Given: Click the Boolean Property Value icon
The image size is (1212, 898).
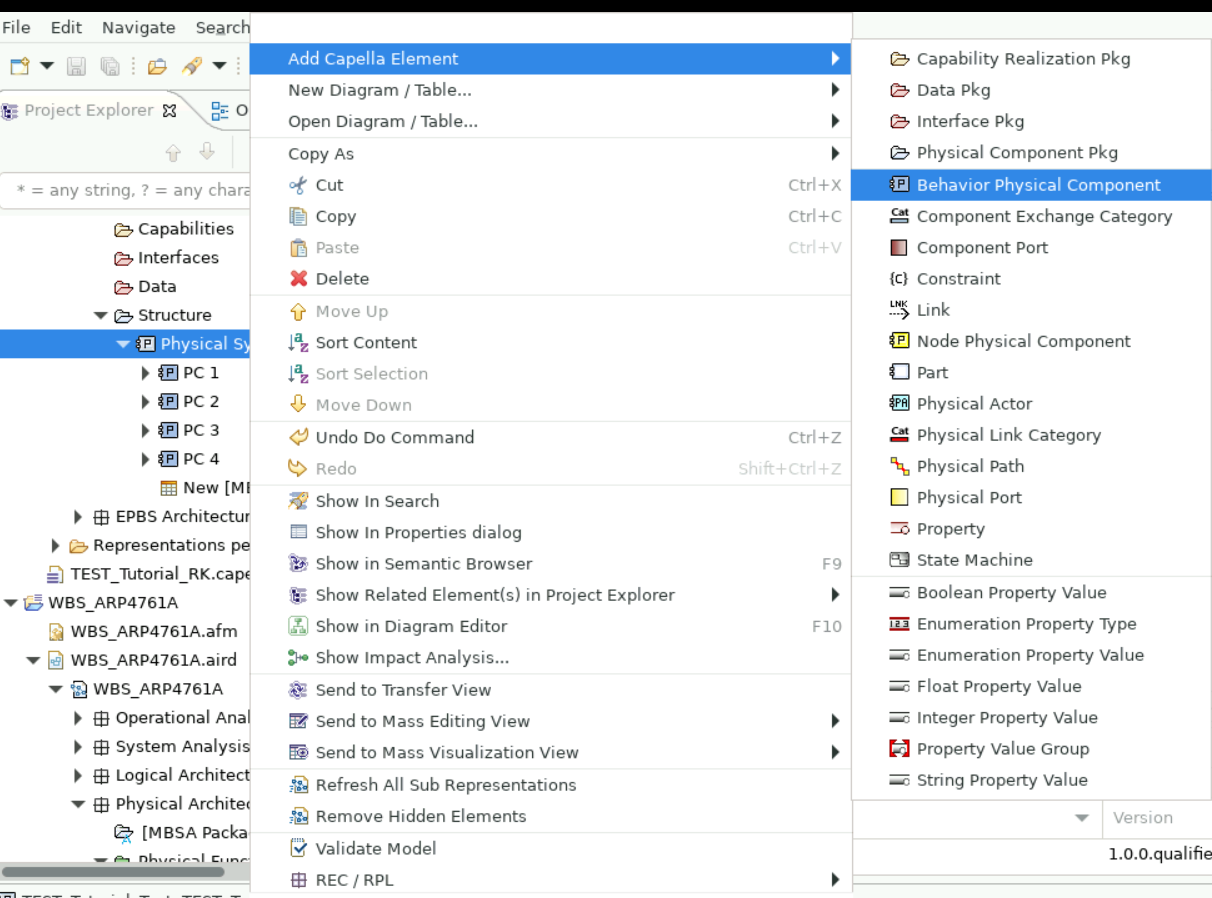Looking at the screenshot, I should pos(899,593).
